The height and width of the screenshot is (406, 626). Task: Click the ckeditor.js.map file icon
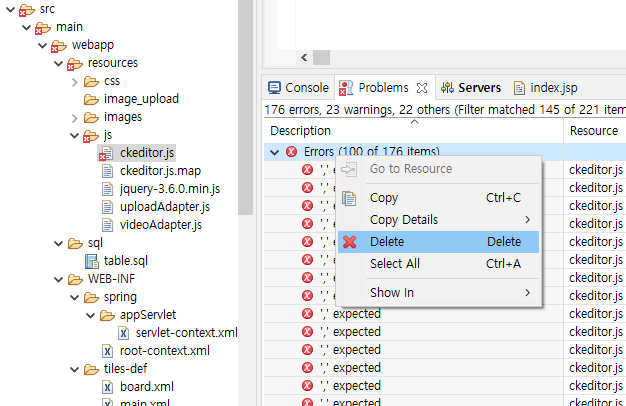tap(107, 171)
